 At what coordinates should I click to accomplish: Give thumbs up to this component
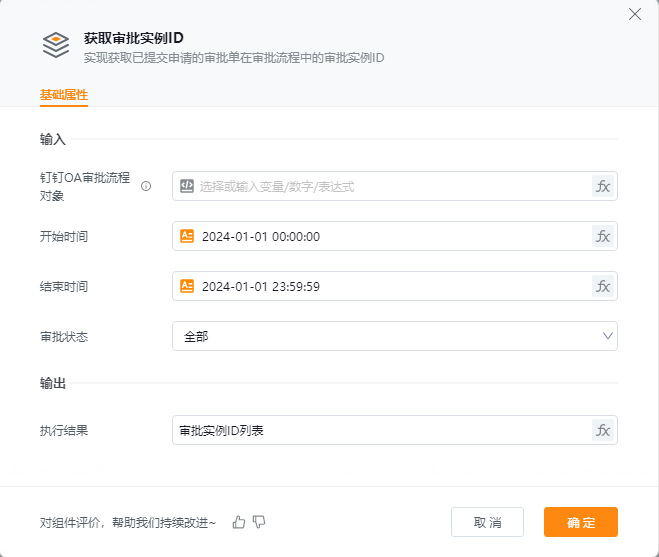pyautogui.click(x=239, y=522)
